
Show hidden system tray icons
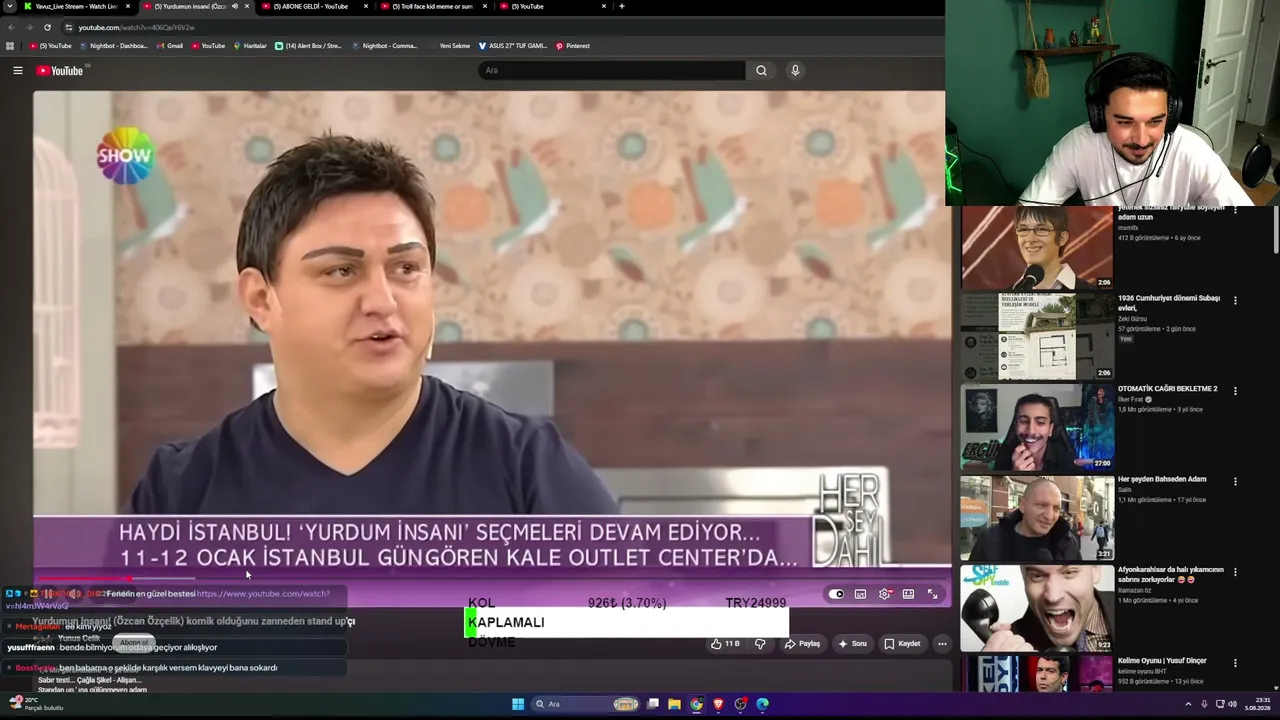click(x=1189, y=704)
